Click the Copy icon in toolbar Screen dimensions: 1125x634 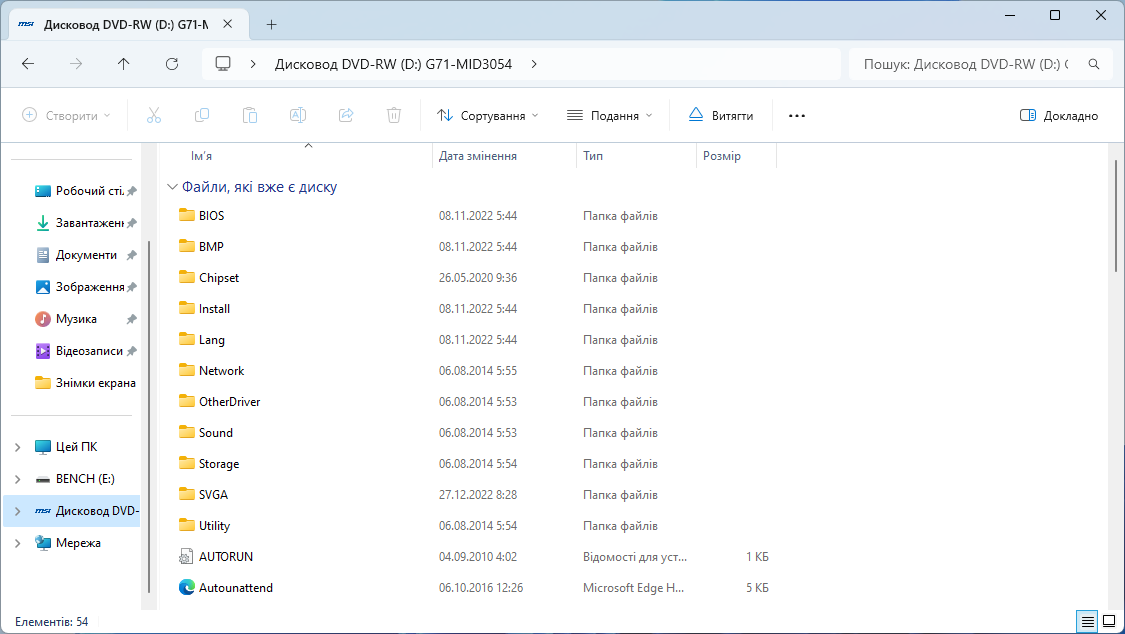click(202, 115)
